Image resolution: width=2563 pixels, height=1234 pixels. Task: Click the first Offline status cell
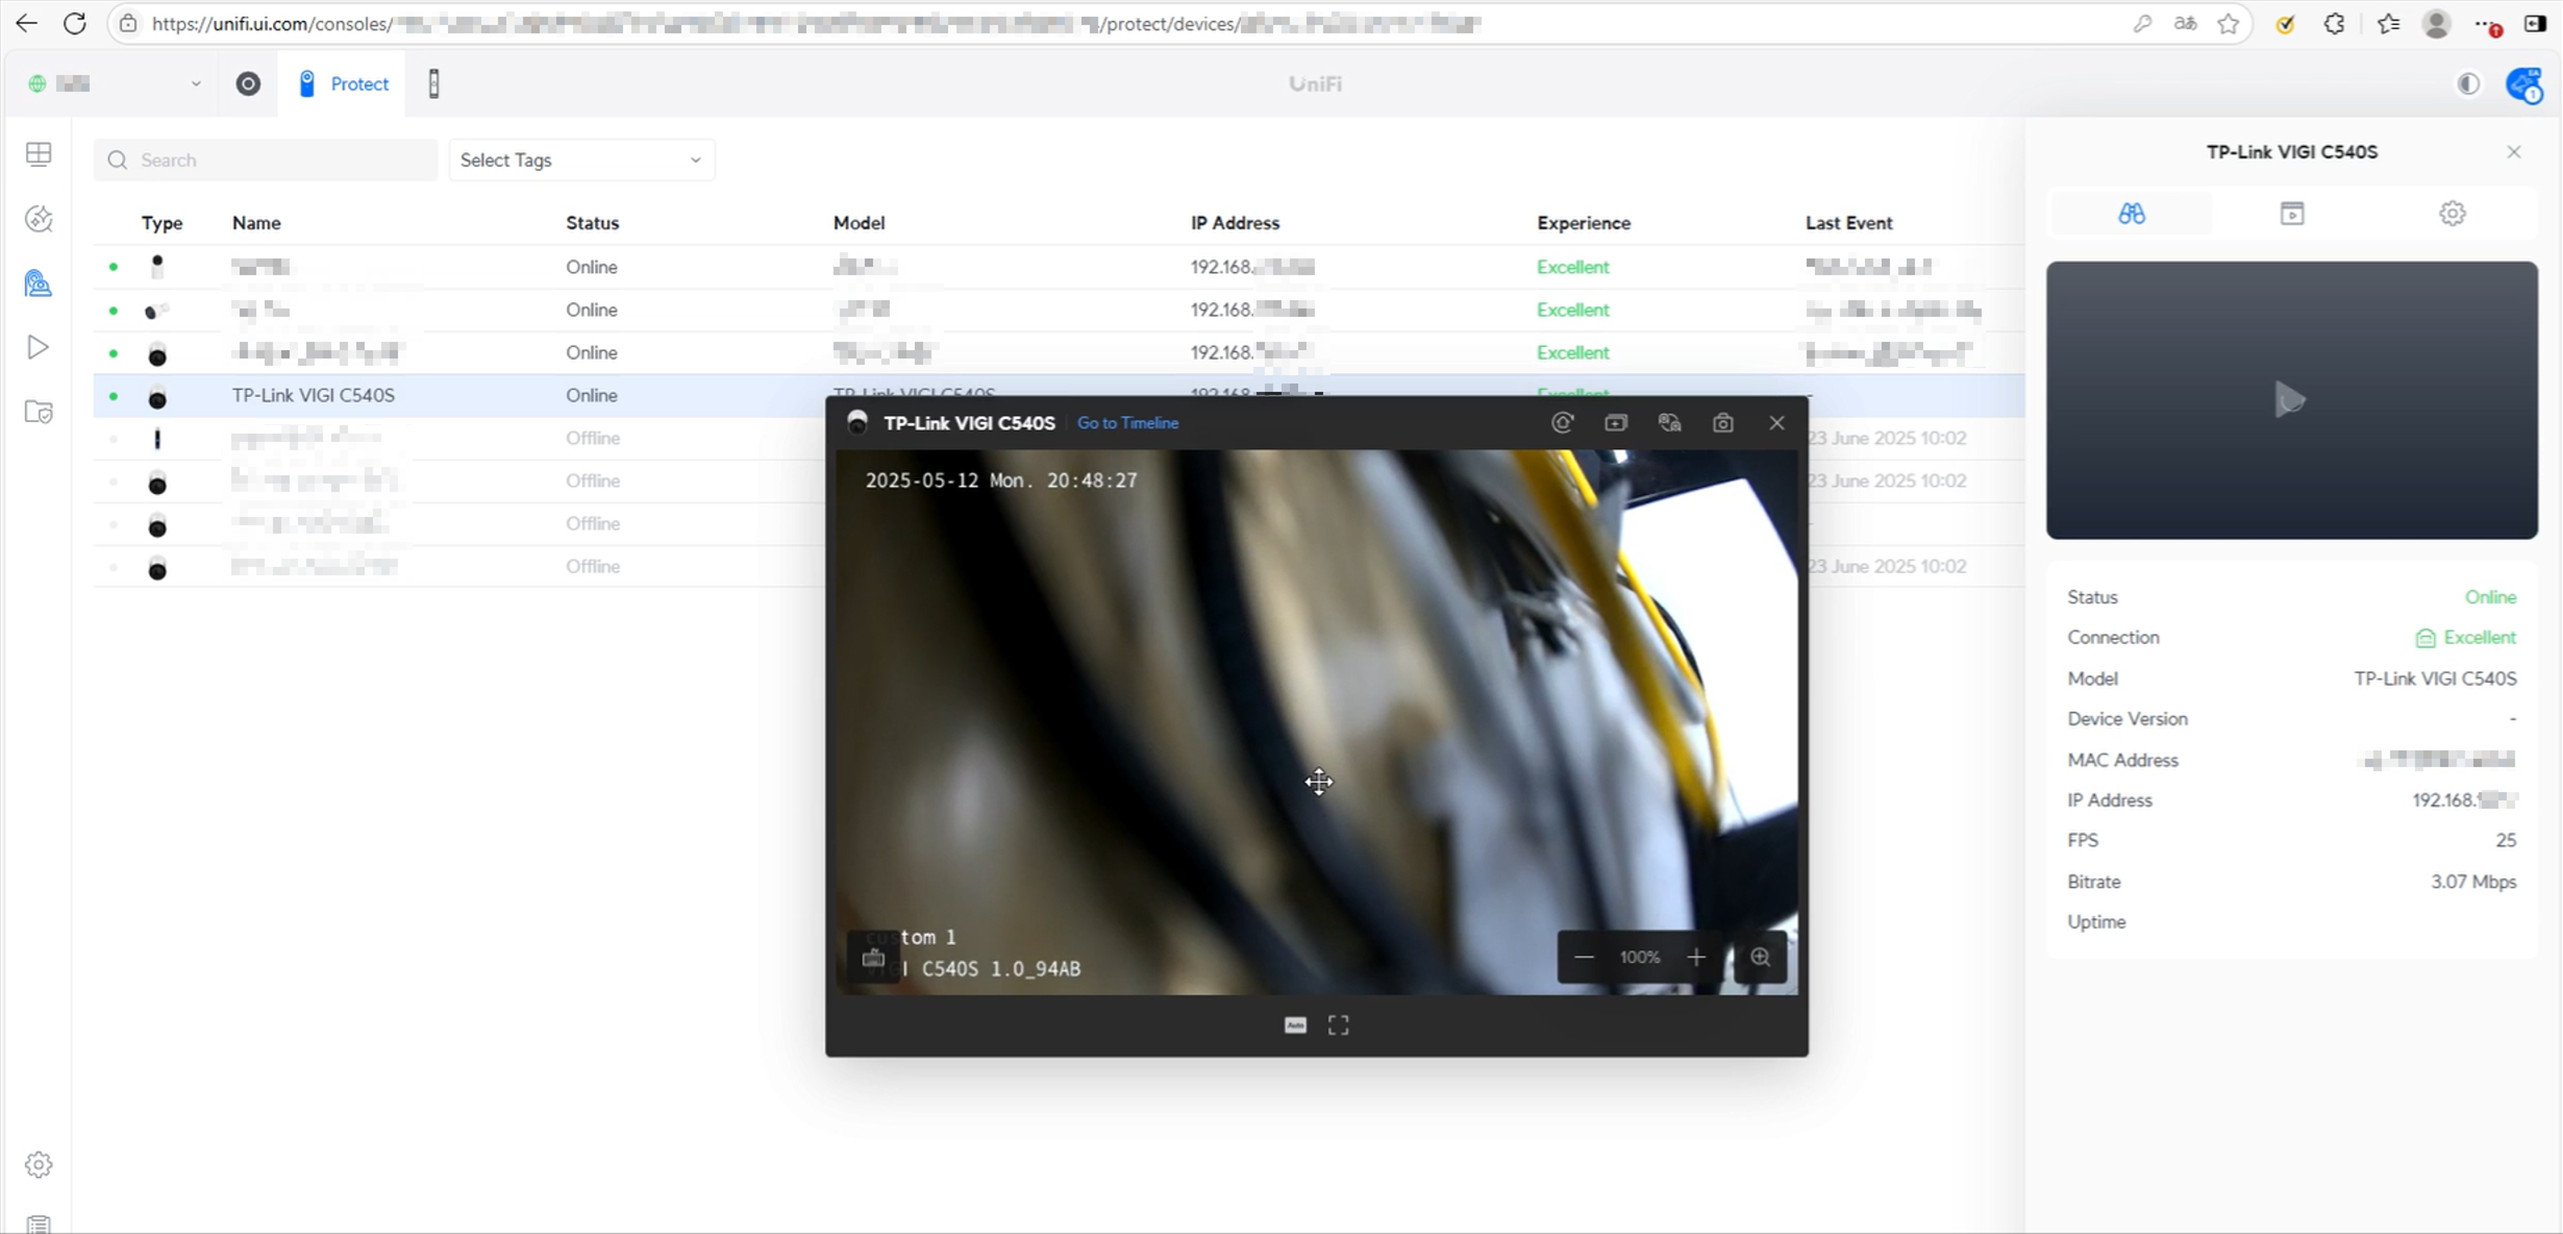[593, 438]
